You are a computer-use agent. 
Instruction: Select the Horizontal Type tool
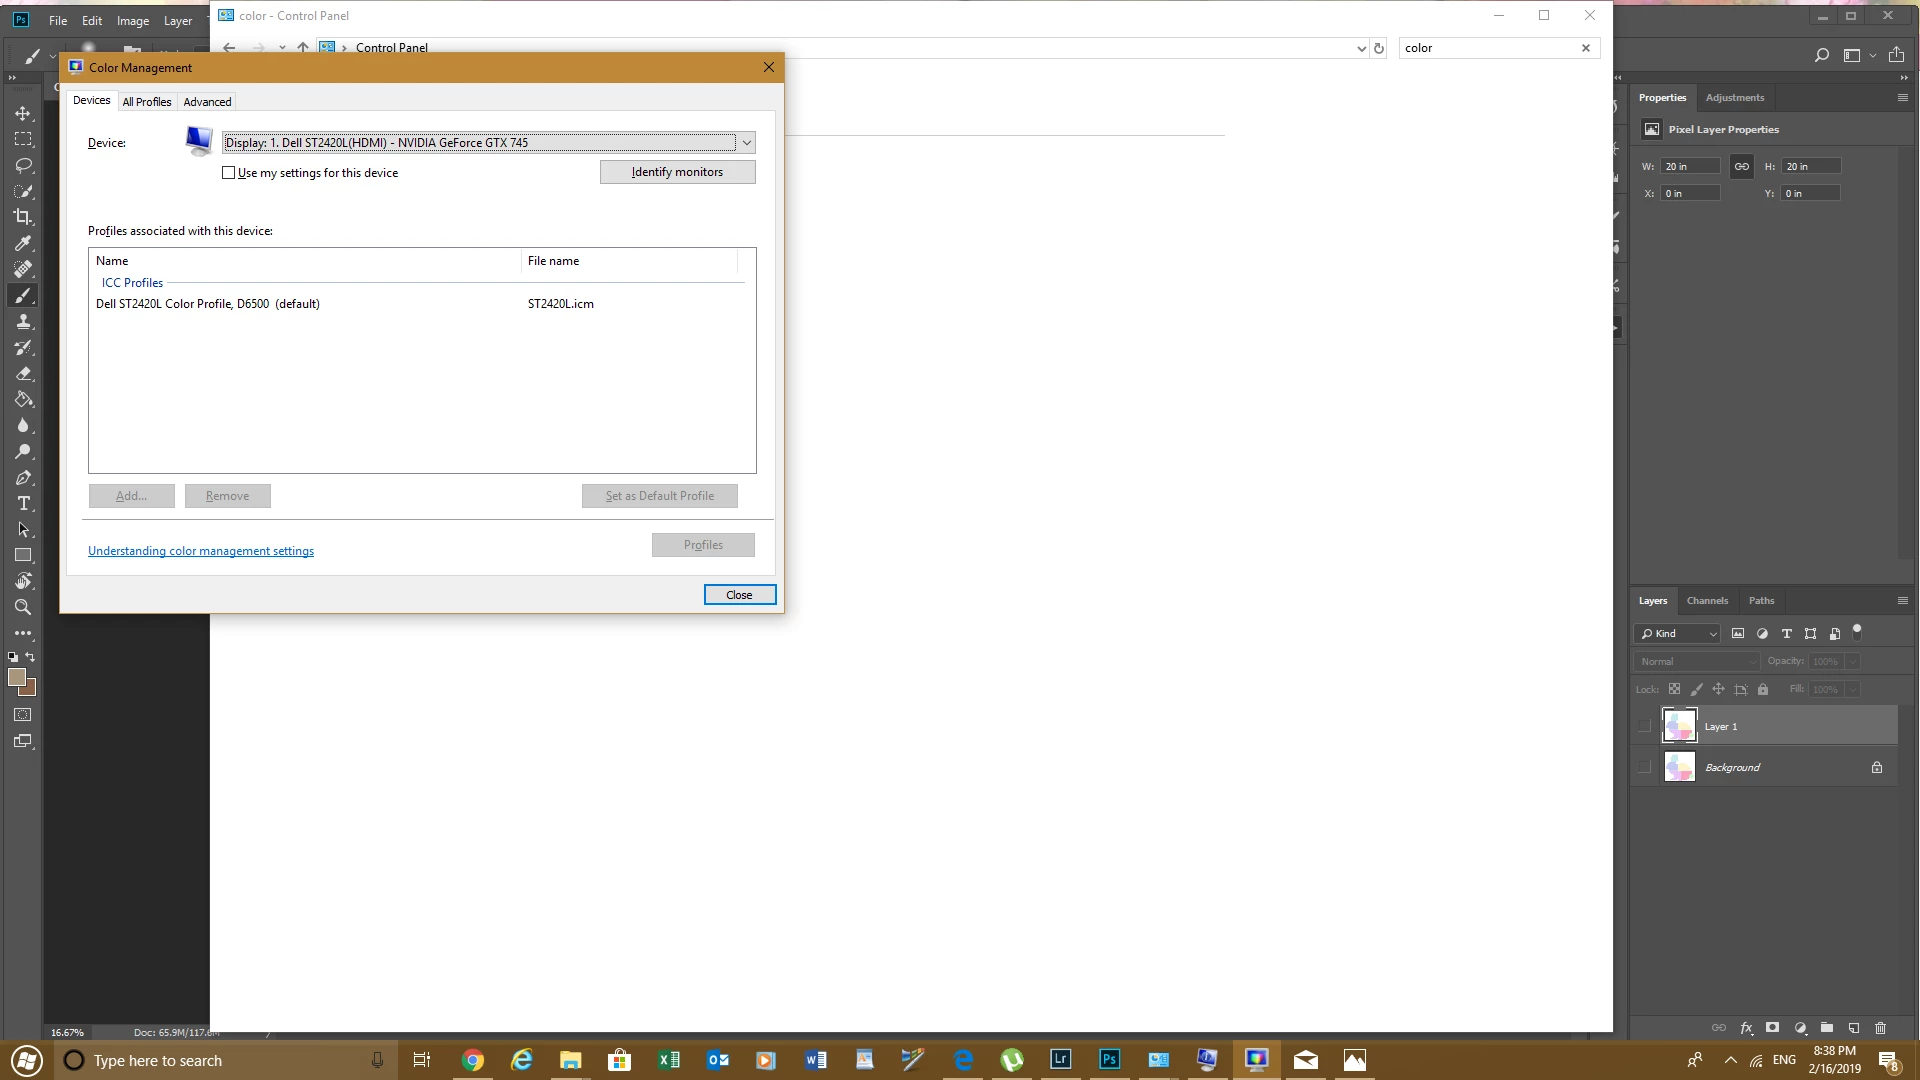pyautogui.click(x=23, y=503)
